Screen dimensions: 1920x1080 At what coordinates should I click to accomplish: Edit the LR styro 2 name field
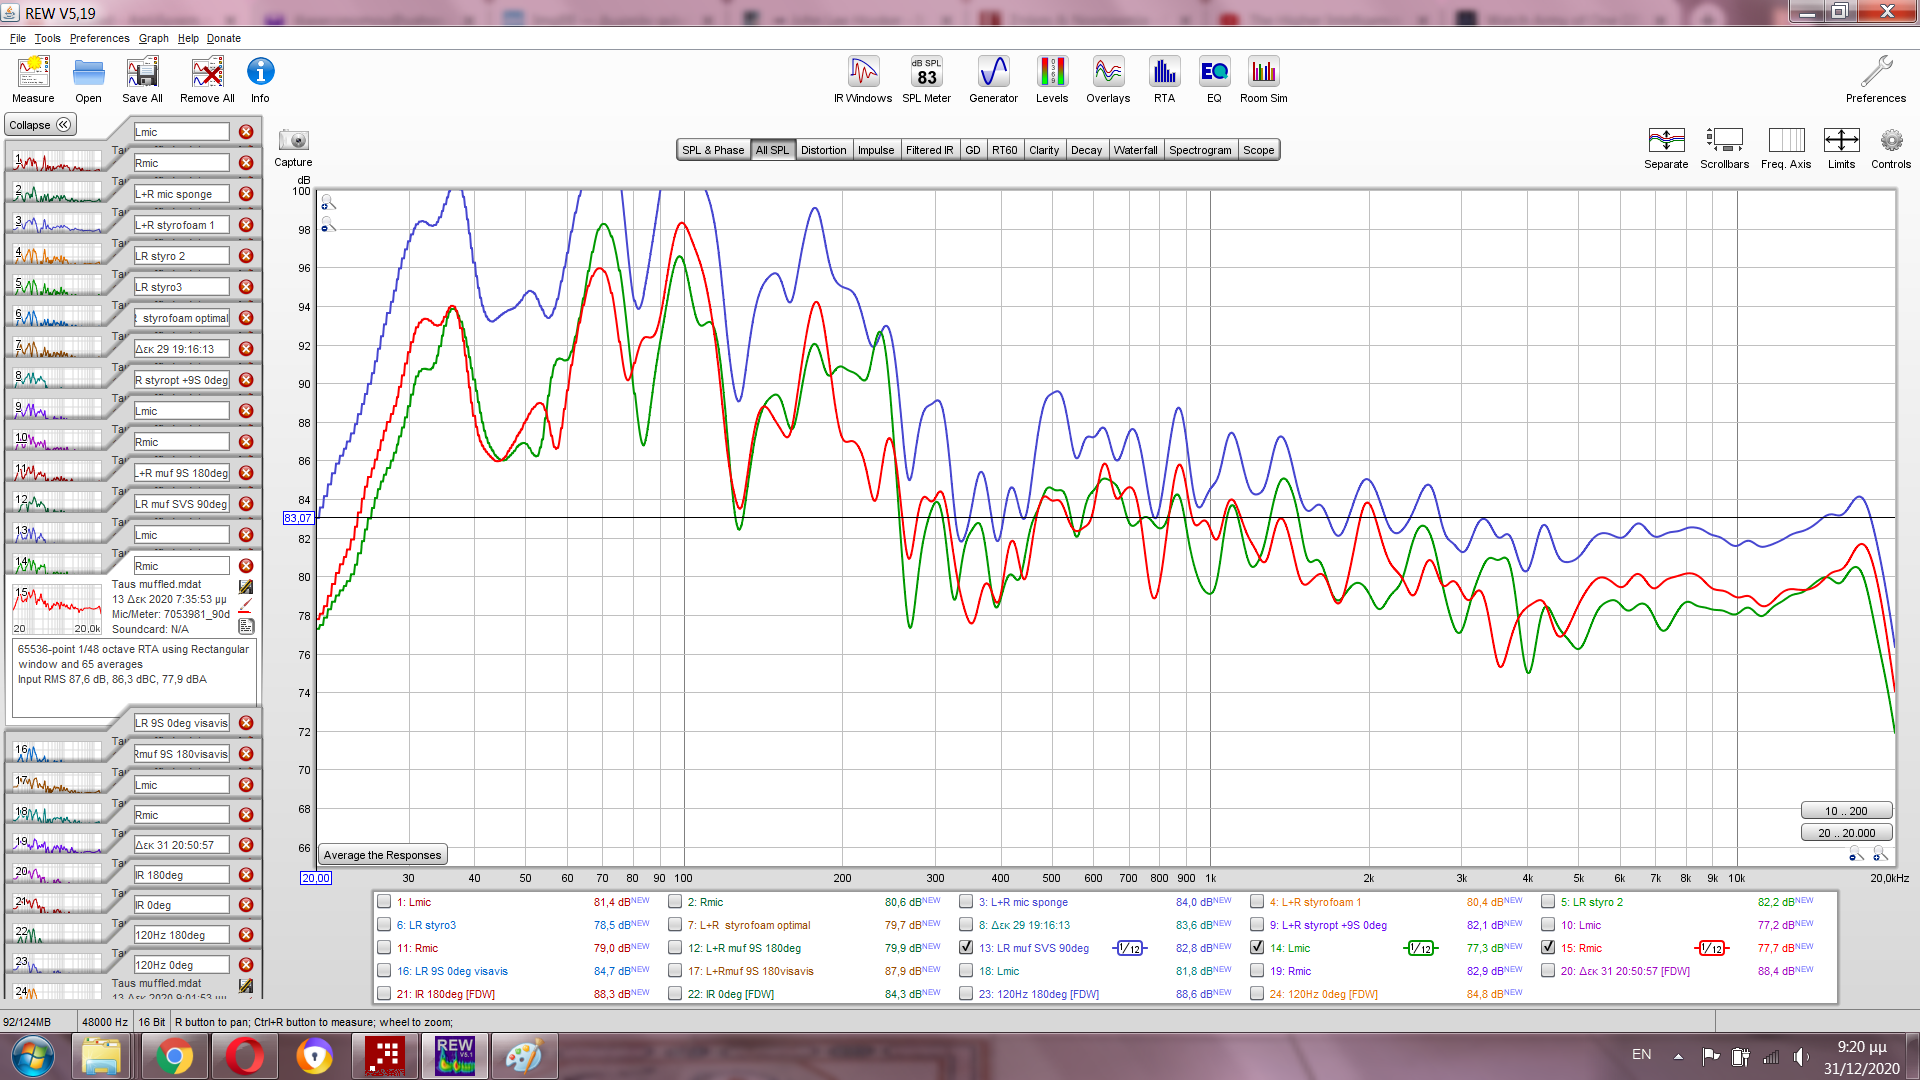tap(182, 256)
